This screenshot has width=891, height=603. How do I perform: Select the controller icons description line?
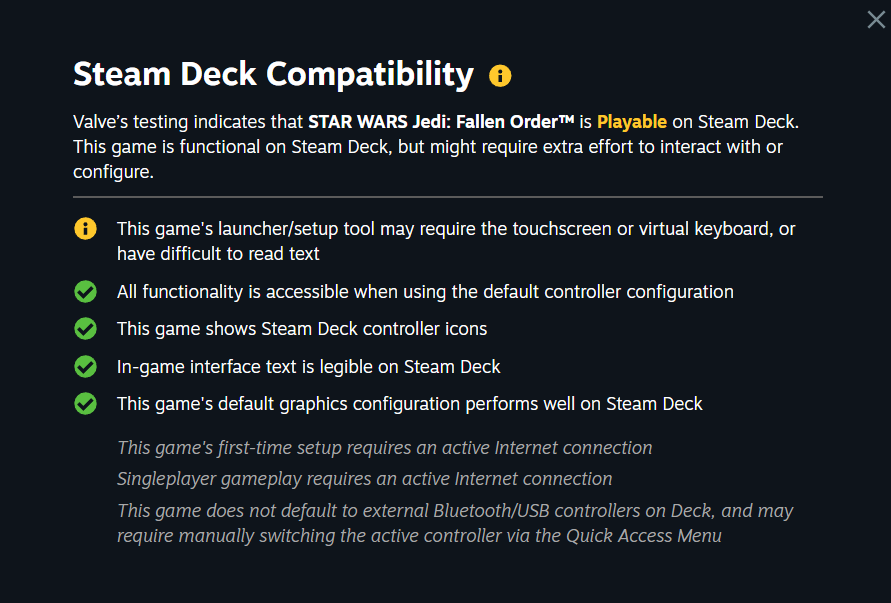pos(302,328)
